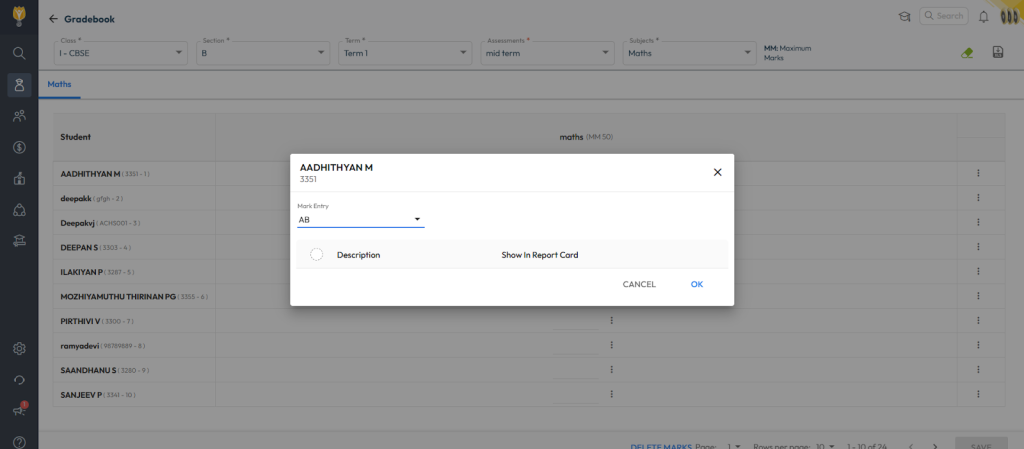Go back using Gradebook back arrow
1024x449 pixels.
tap(53, 19)
